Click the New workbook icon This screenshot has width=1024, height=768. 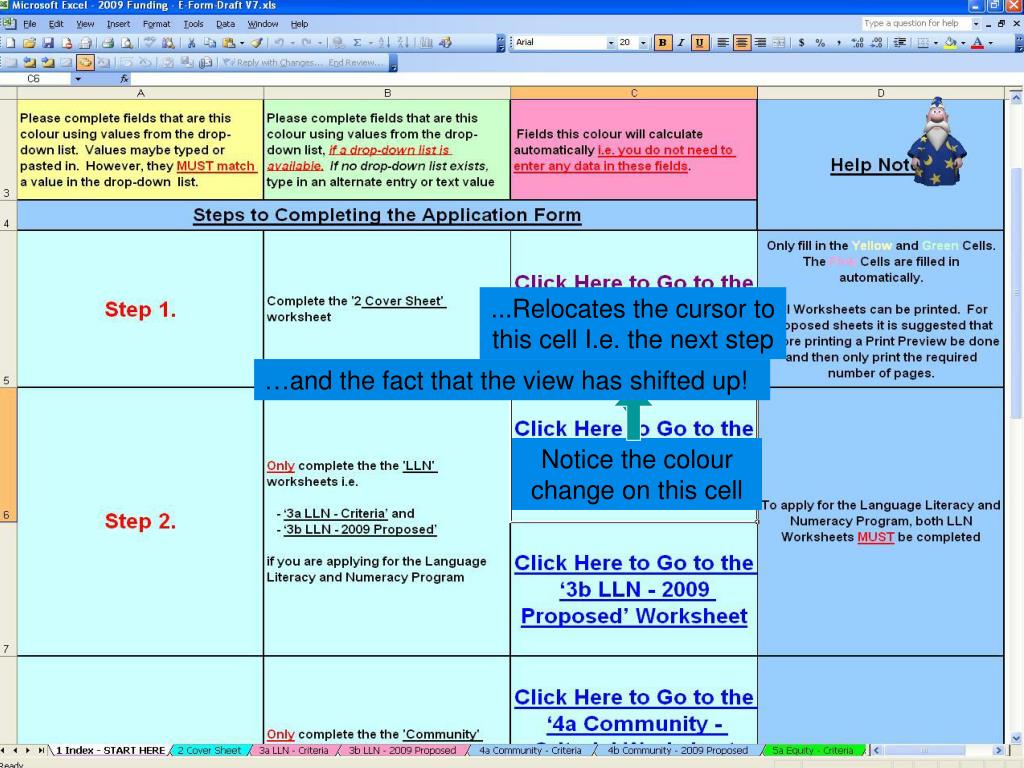point(10,42)
